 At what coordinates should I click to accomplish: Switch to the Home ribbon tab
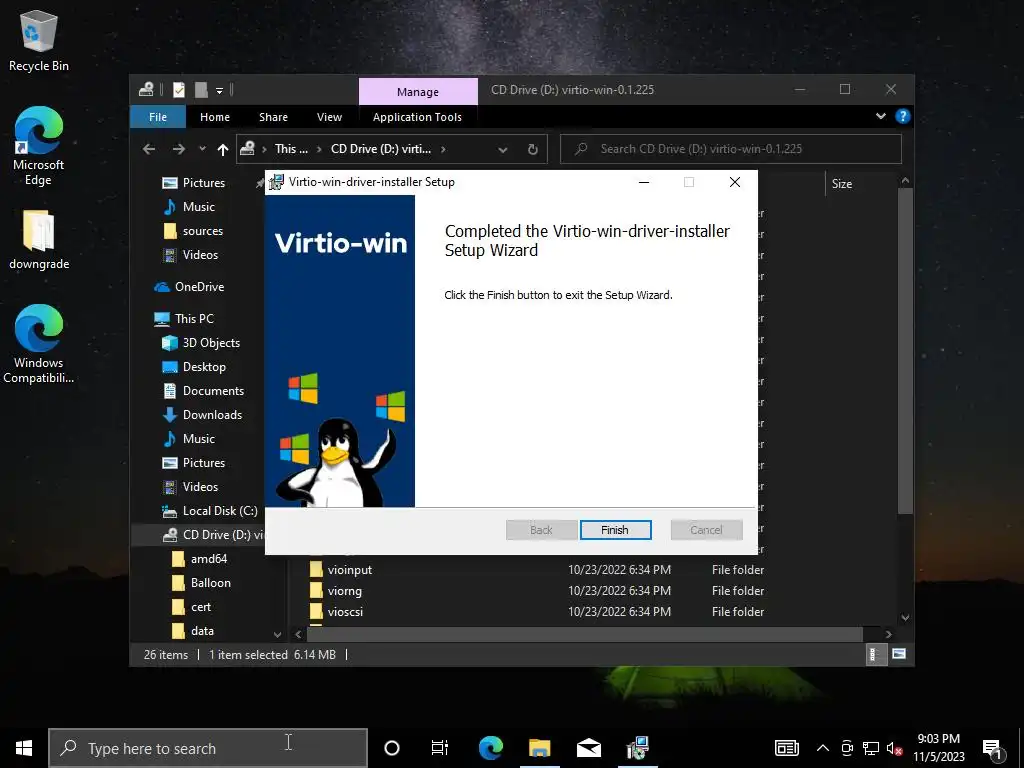[215, 117]
